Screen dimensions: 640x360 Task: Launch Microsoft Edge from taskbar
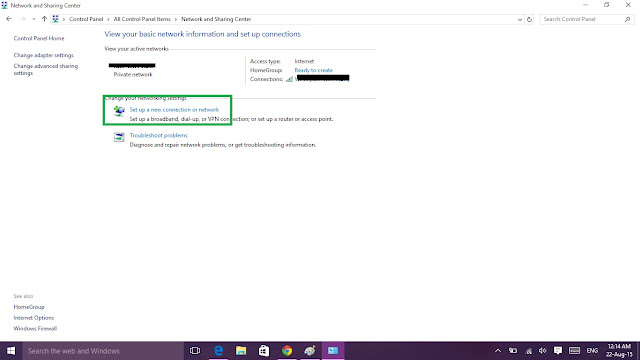[218, 351]
